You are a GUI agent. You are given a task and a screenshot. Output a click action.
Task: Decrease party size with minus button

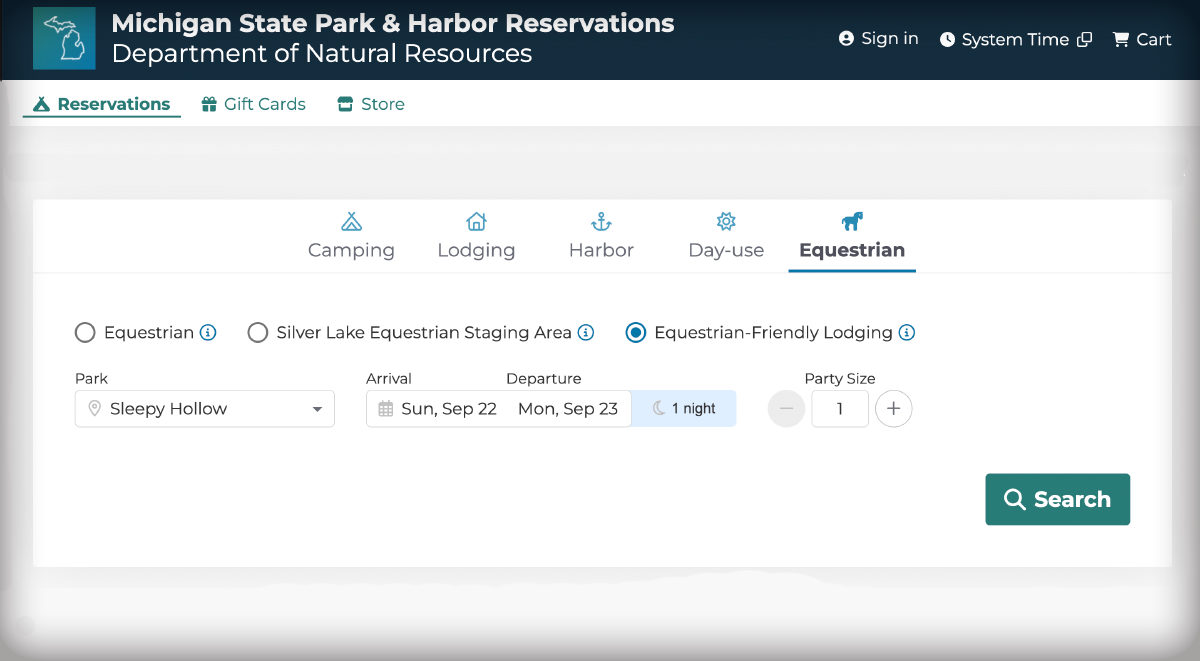point(786,409)
